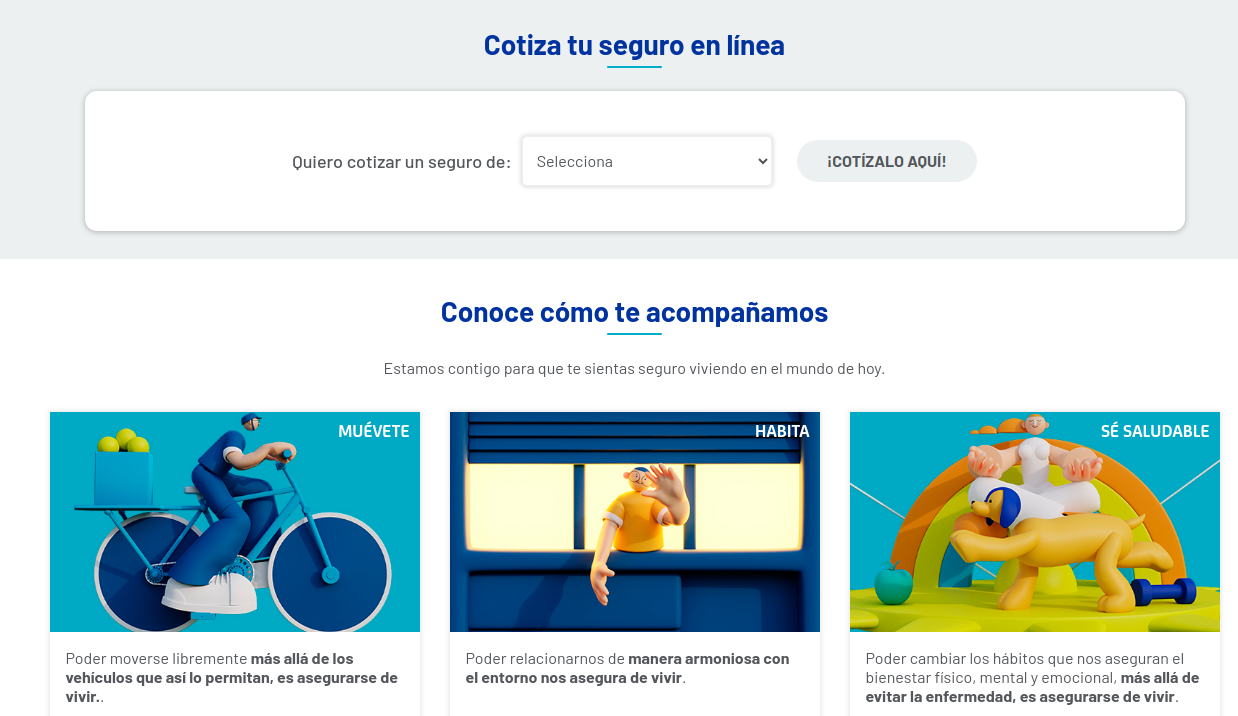This screenshot has height=716, width=1238.
Task: Click the Muévete card description about moving freely
Action: pyautogui.click(x=235, y=677)
